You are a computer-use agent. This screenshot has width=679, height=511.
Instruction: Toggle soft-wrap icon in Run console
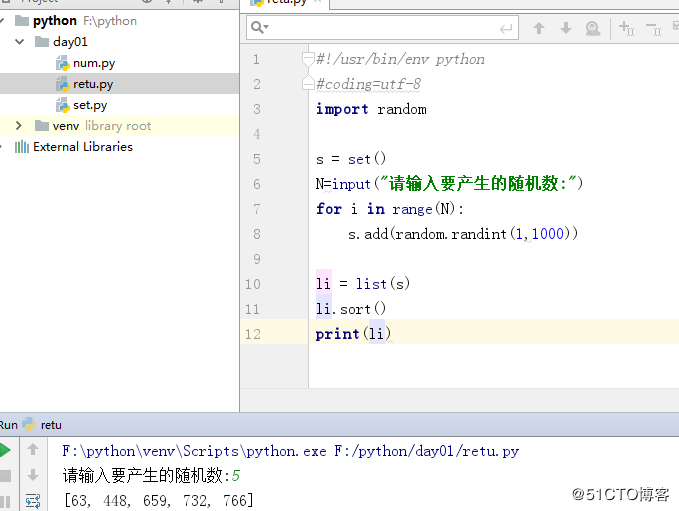coord(33,501)
